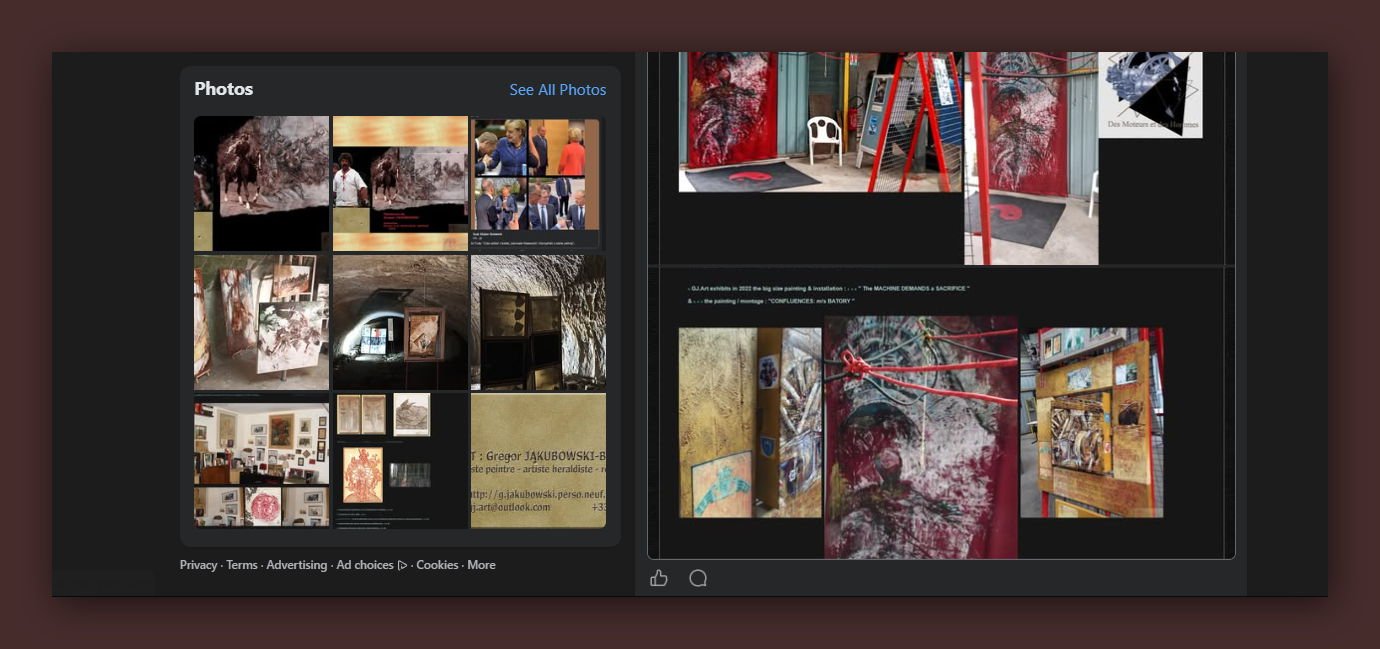The height and width of the screenshot is (649, 1380).
Task: Open the Des Moteurs et des Hommes logo image
Action: pyautogui.click(x=1150, y=95)
